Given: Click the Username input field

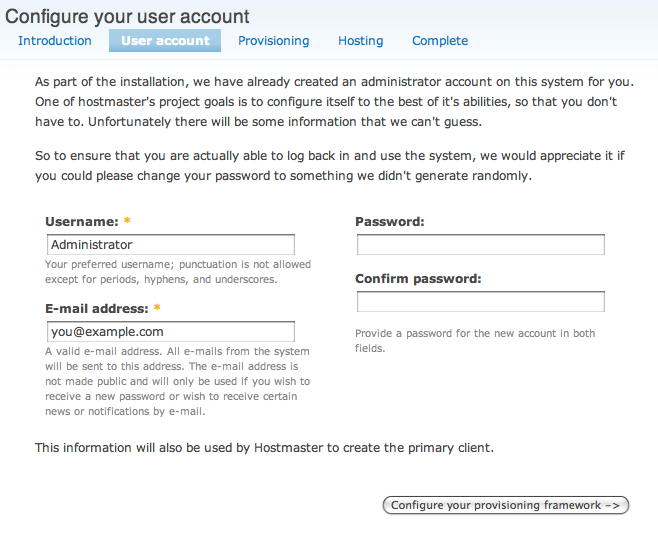Looking at the screenshot, I should pos(171,245).
